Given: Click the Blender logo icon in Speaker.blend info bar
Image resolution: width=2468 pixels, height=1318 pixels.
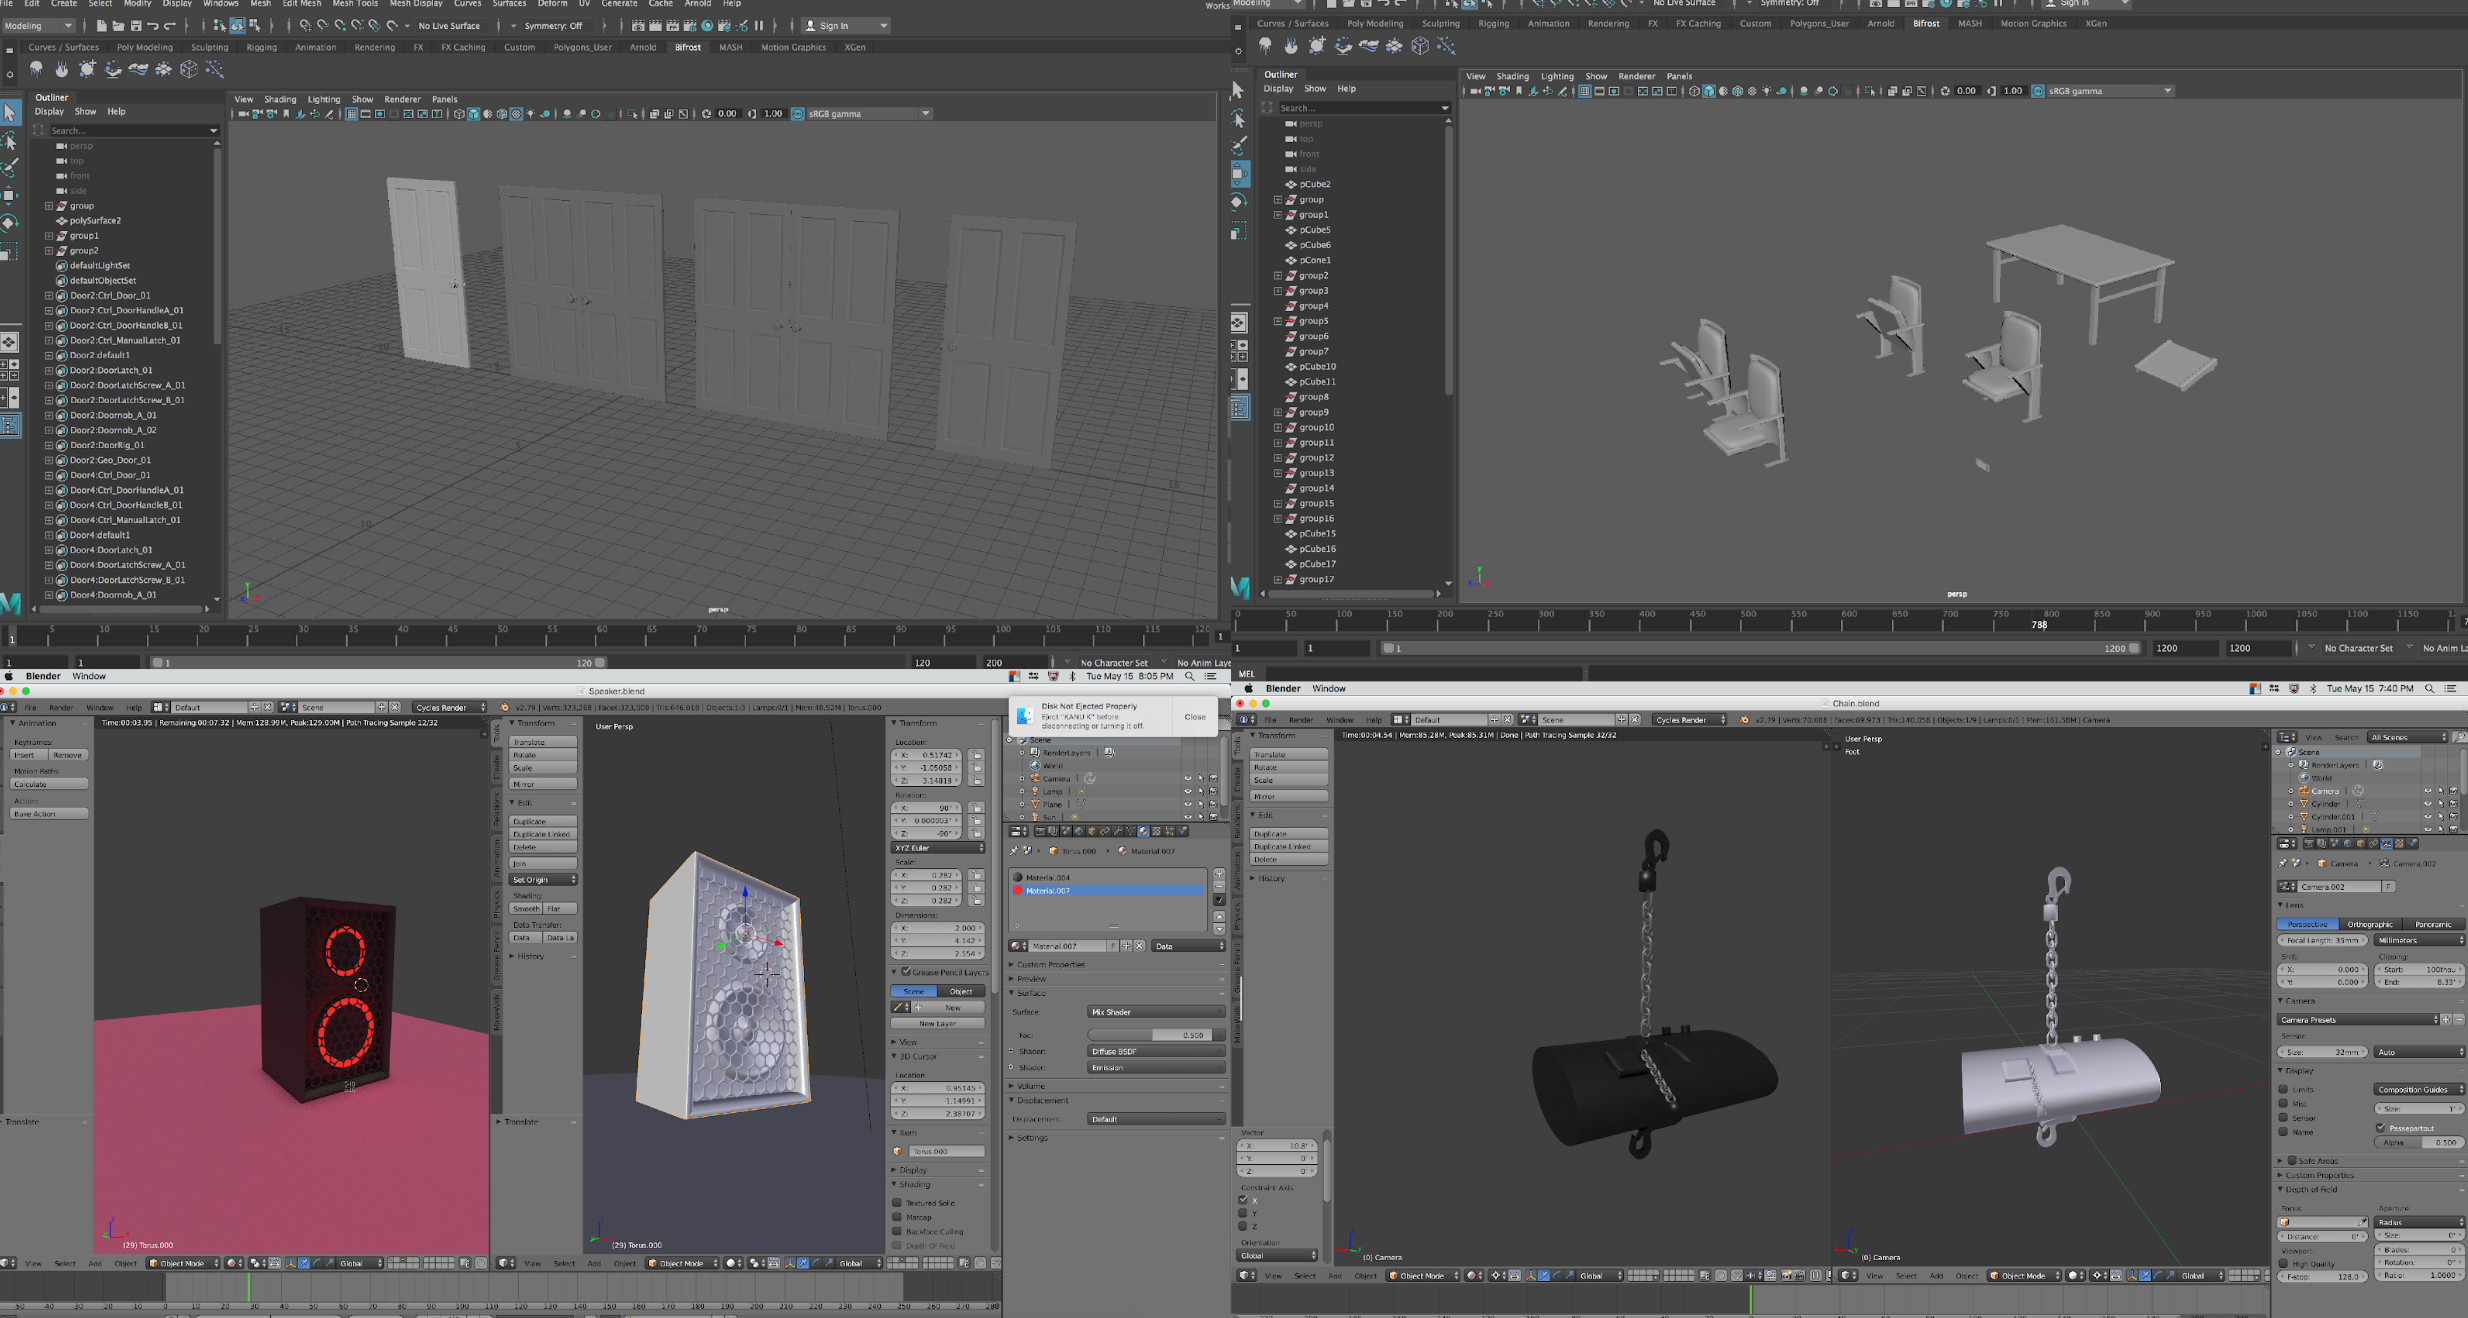Looking at the screenshot, I should 504,707.
